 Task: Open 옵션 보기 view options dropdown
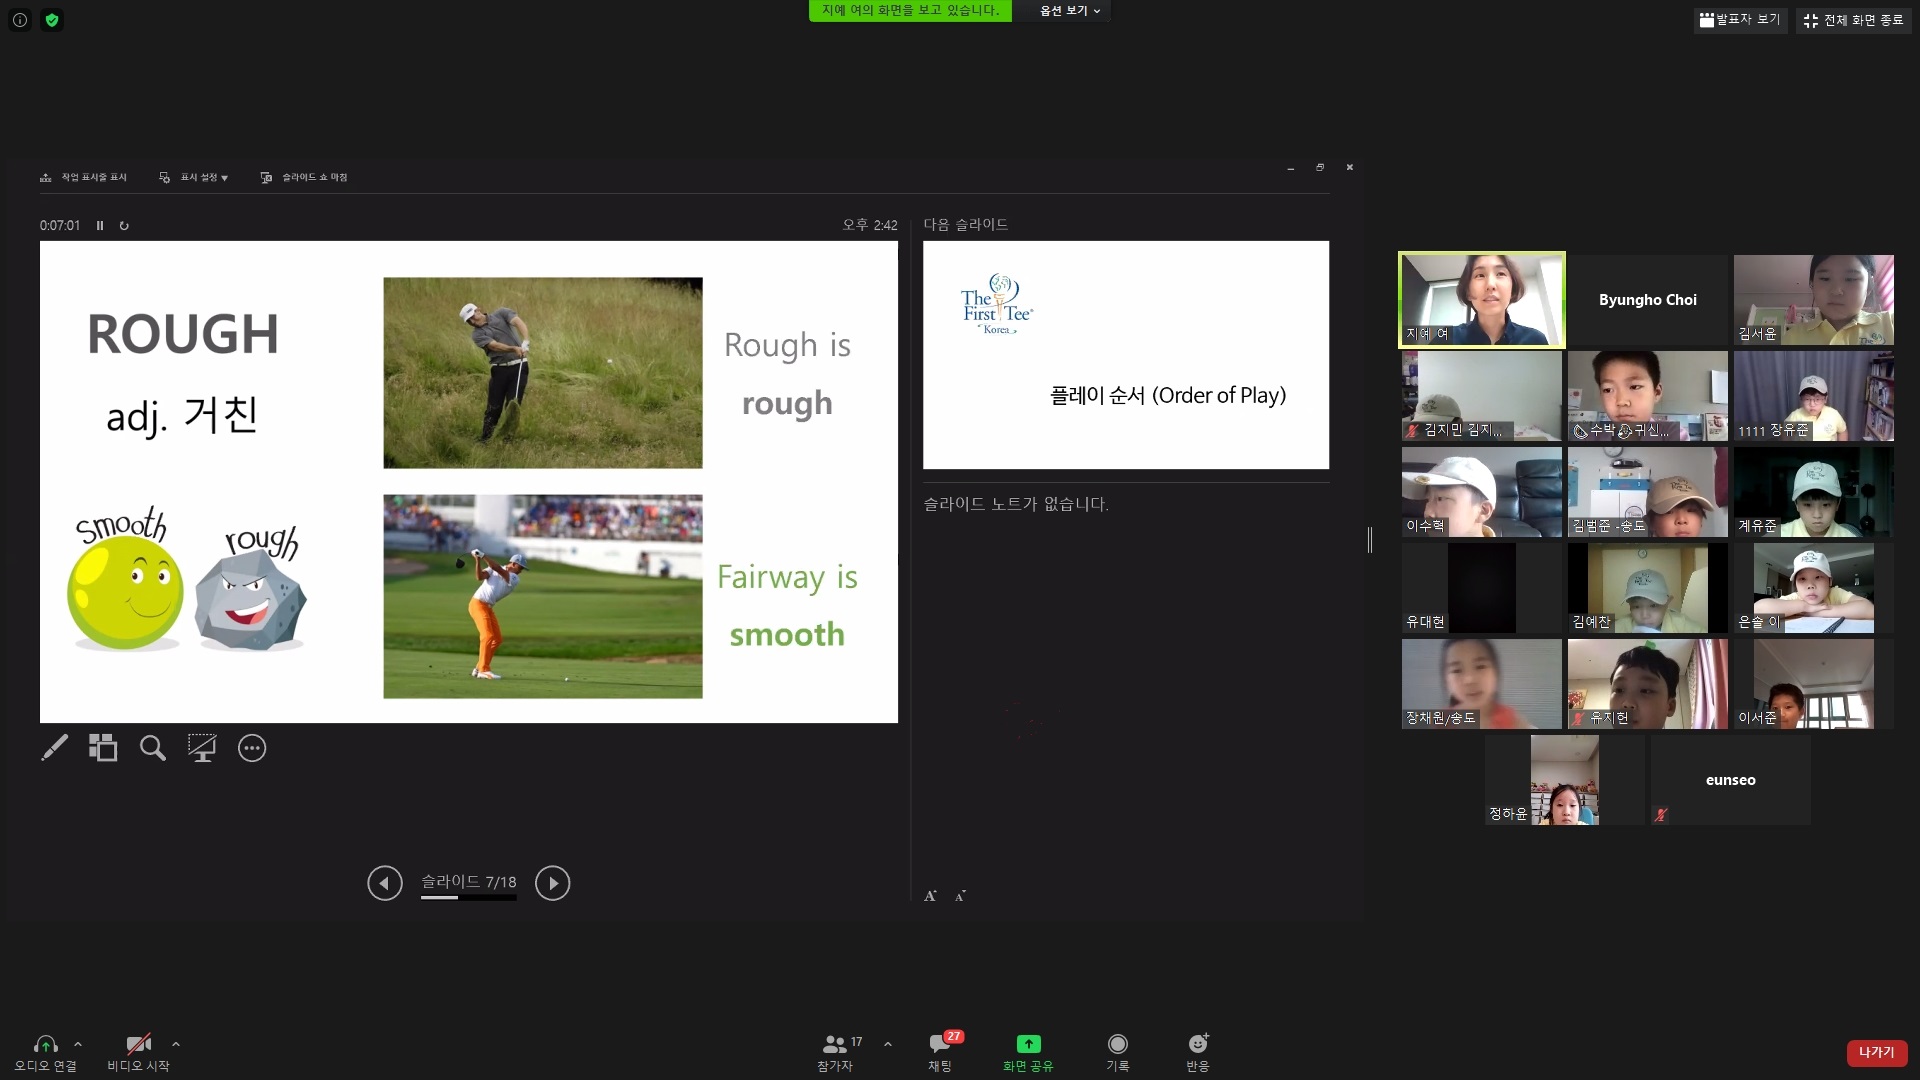(x=1069, y=11)
